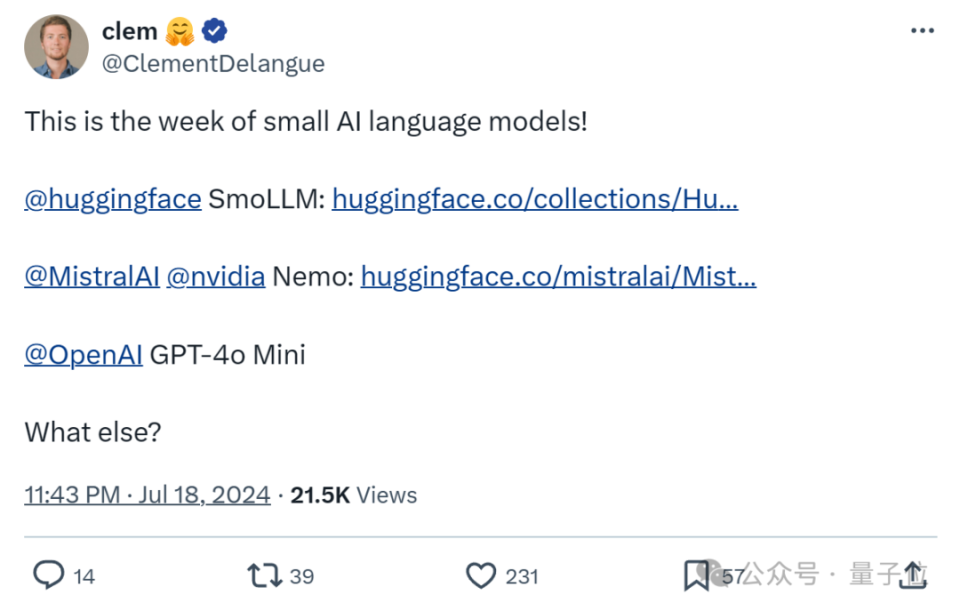Click the 'What else?' tweet text

93,433
